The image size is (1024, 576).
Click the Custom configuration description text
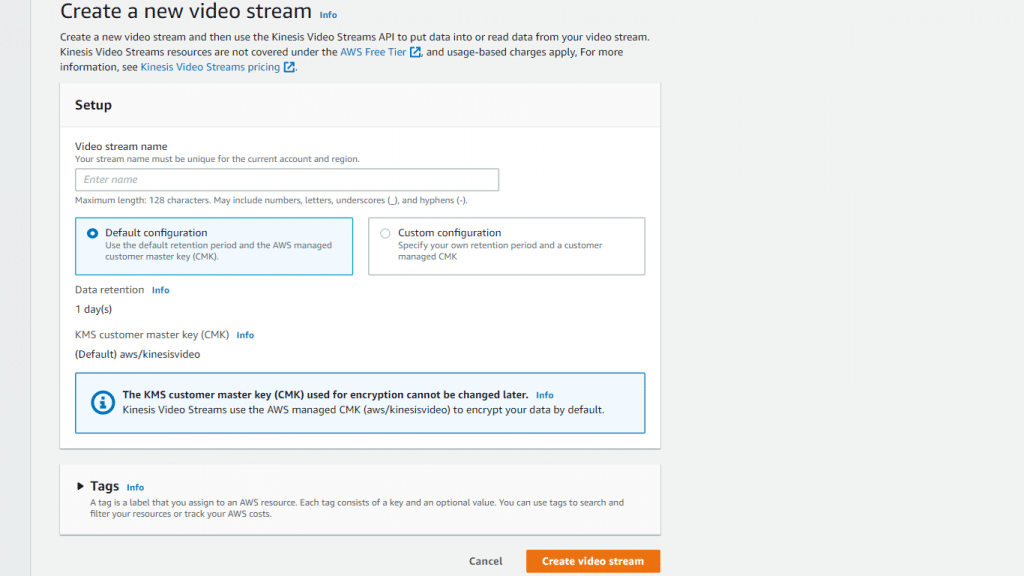pyautogui.click(x=500, y=250)
